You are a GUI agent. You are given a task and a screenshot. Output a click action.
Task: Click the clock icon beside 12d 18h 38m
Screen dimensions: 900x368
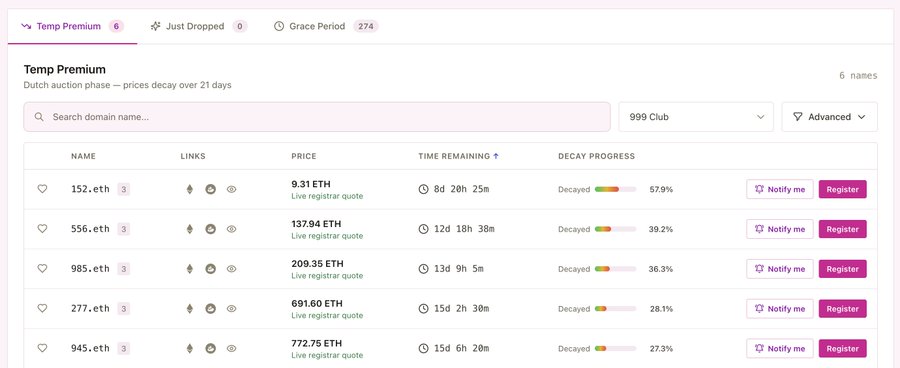point(424,228)
